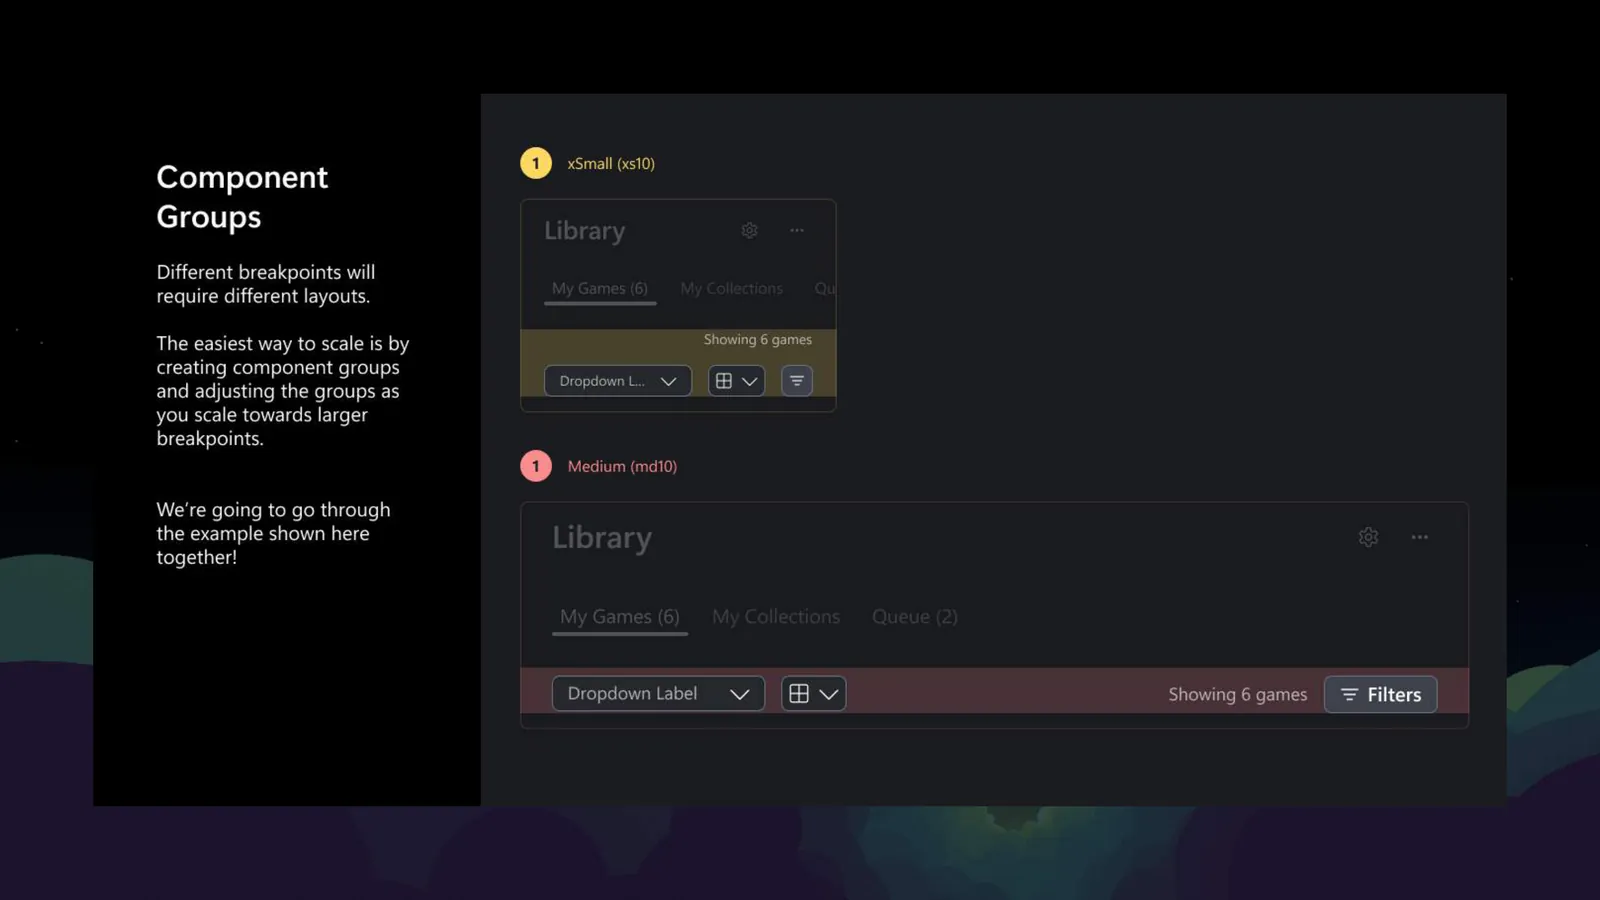Select 'My Collections' tab in xSmall Library
1600x900 pixels.
732,288
